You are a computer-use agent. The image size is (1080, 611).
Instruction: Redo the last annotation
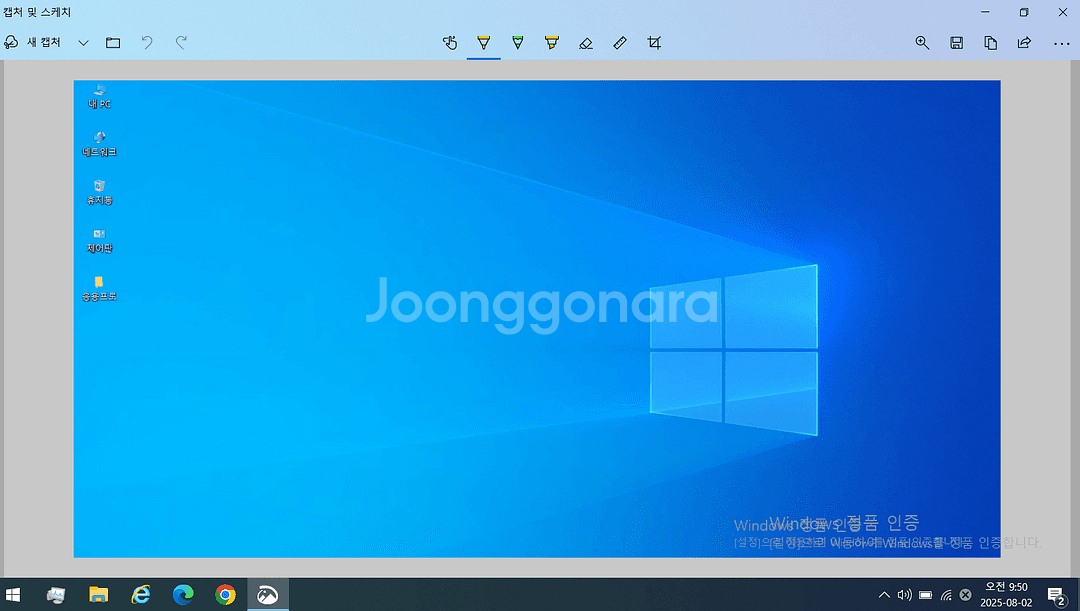[x=181, y=43]
